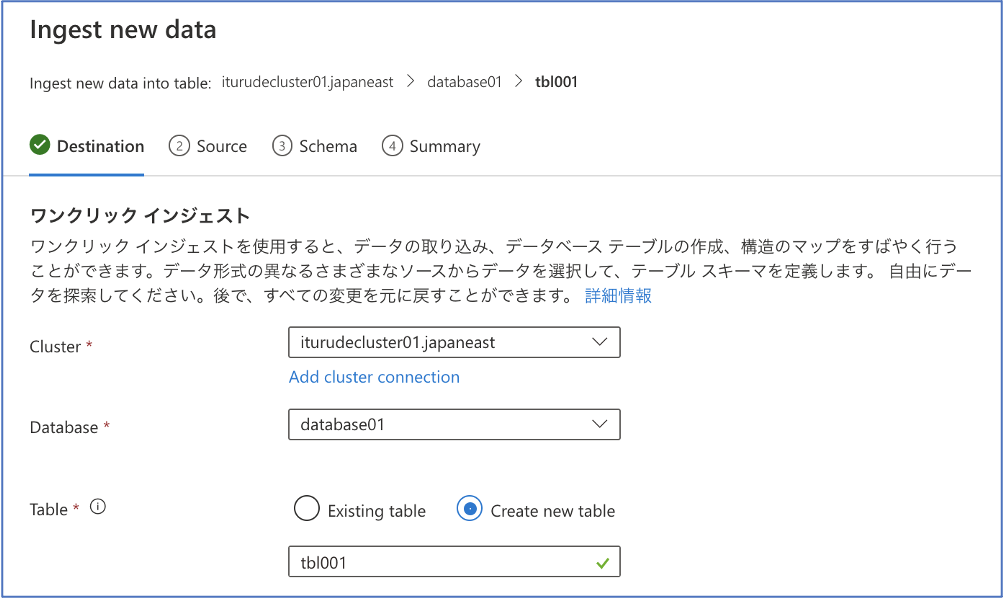Click the green validation checkmark in table field
Viewport: 1004px width, 598px height.
[603, 563]
